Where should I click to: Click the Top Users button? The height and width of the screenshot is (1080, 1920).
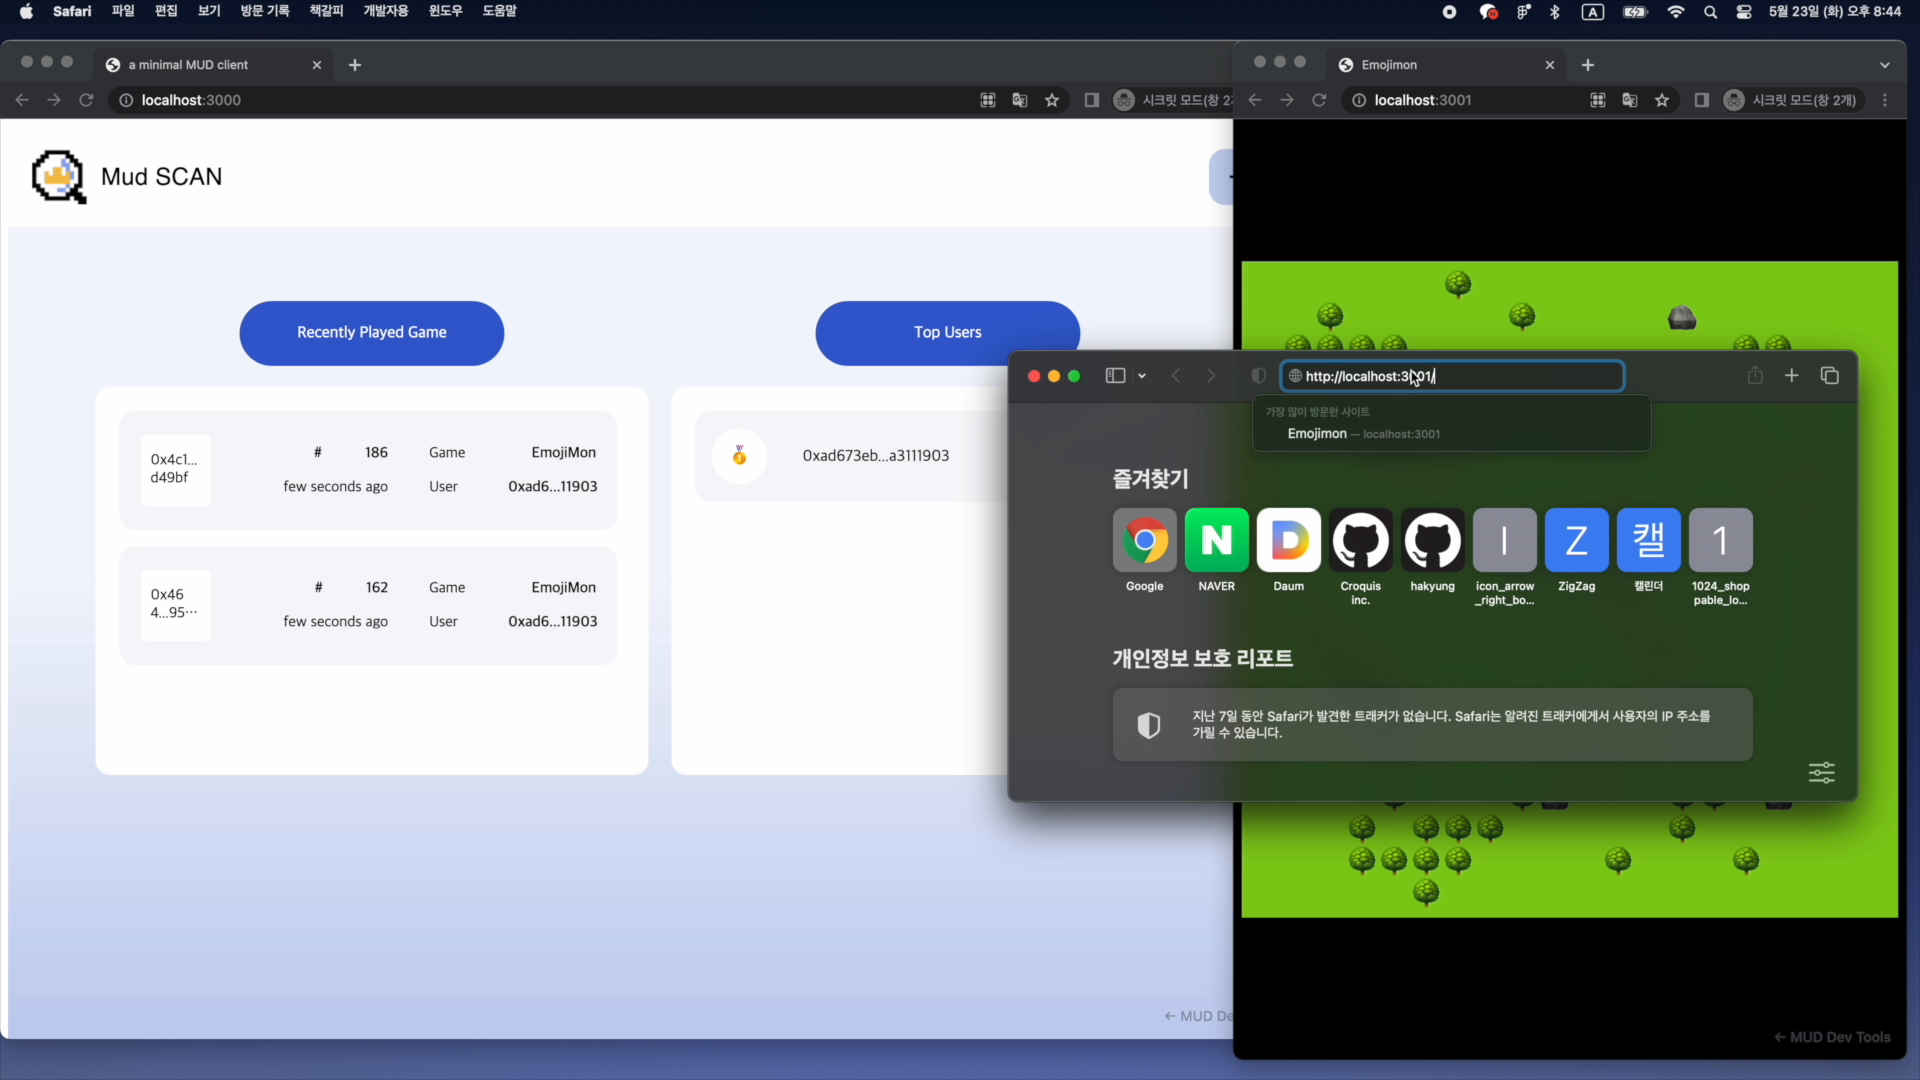947,333
